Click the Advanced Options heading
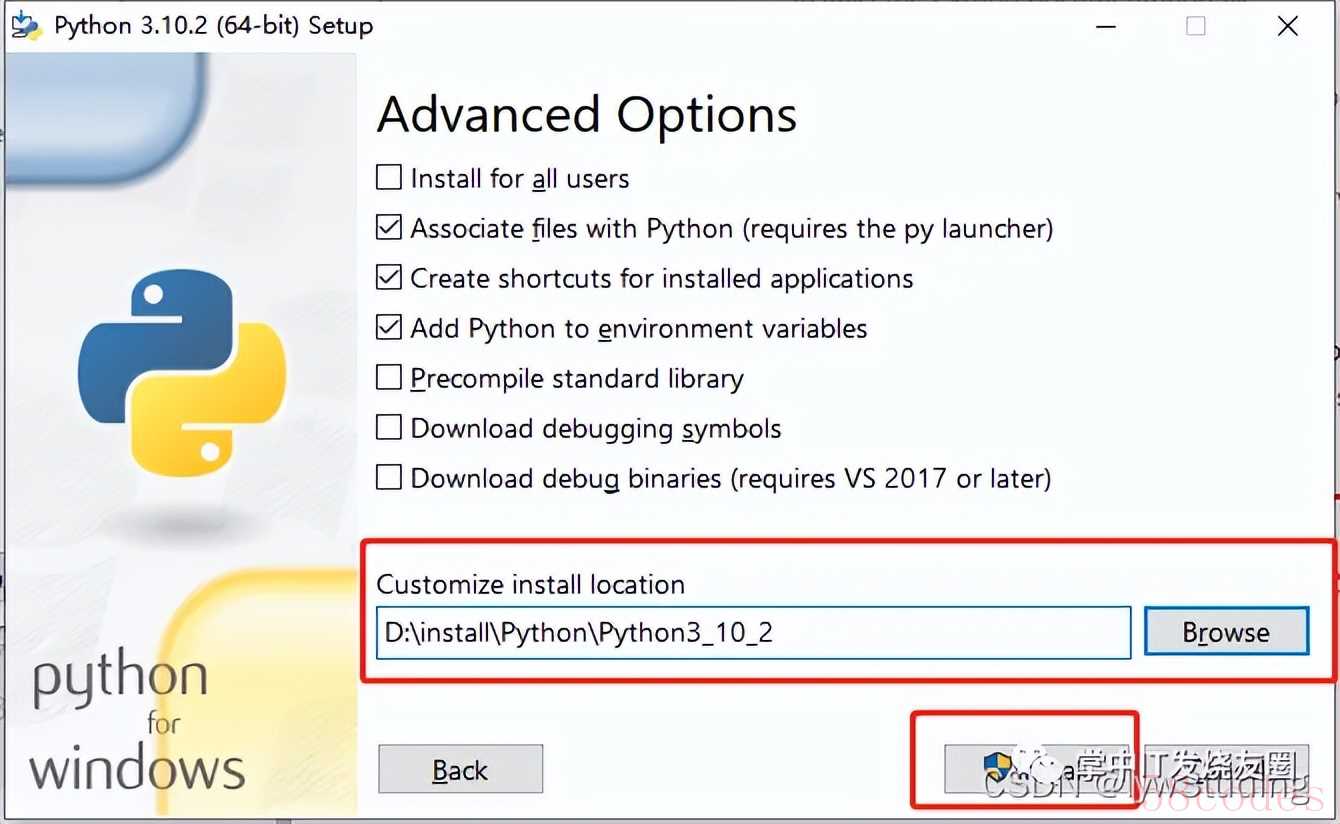Screen dimensions: 1340x824 coord(587,115)
